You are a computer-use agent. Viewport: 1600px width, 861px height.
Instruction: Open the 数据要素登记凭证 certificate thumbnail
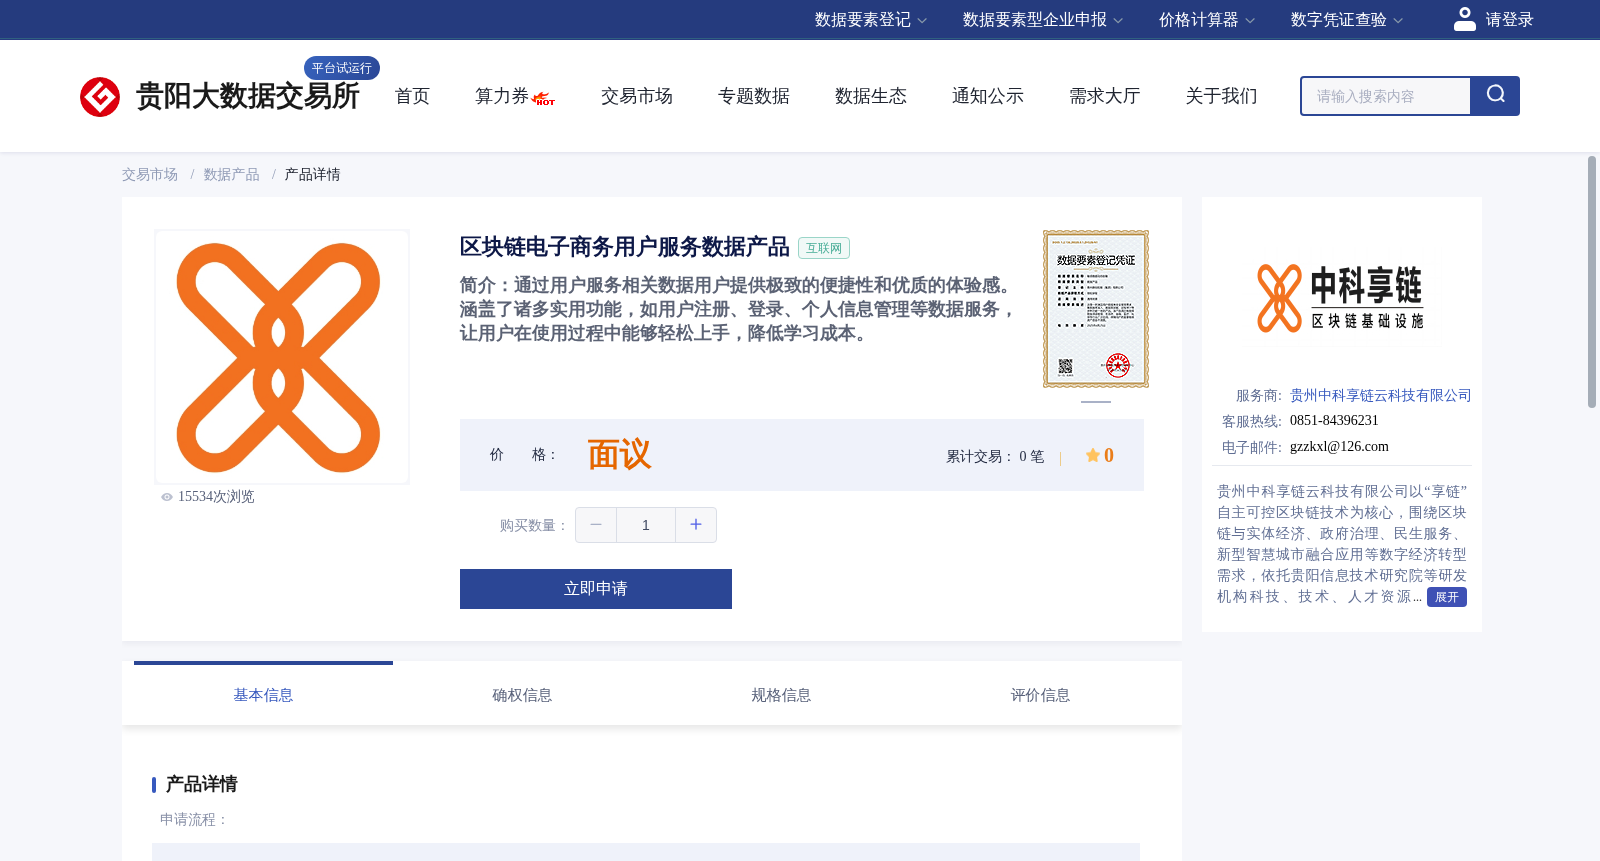(1096, 309)
